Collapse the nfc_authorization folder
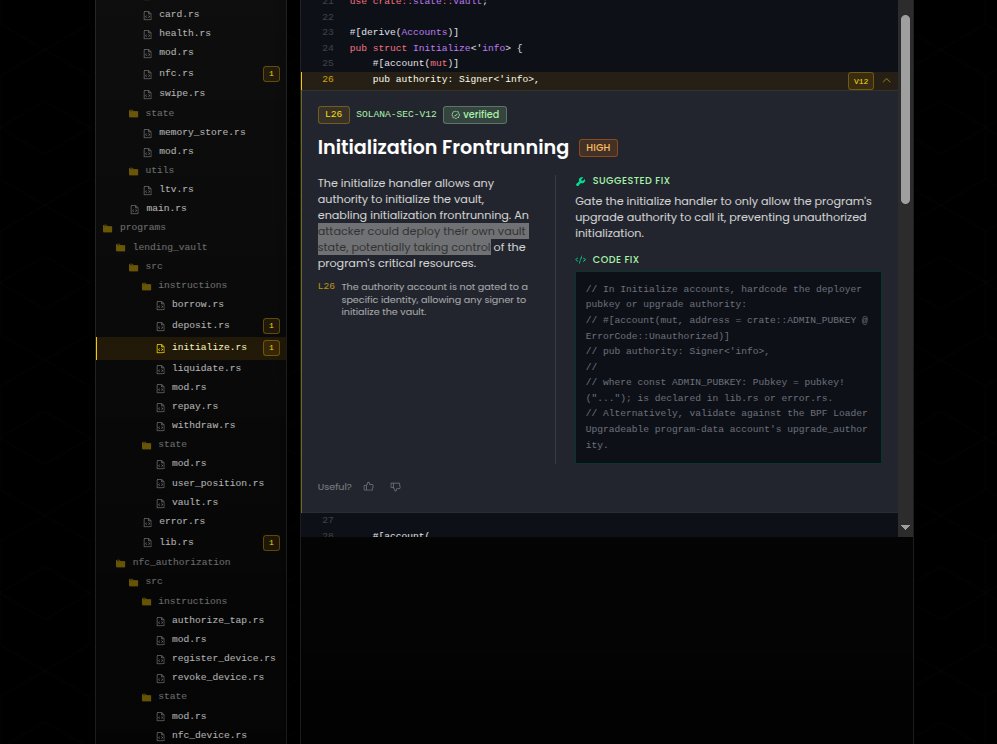 tap(181, 562)
